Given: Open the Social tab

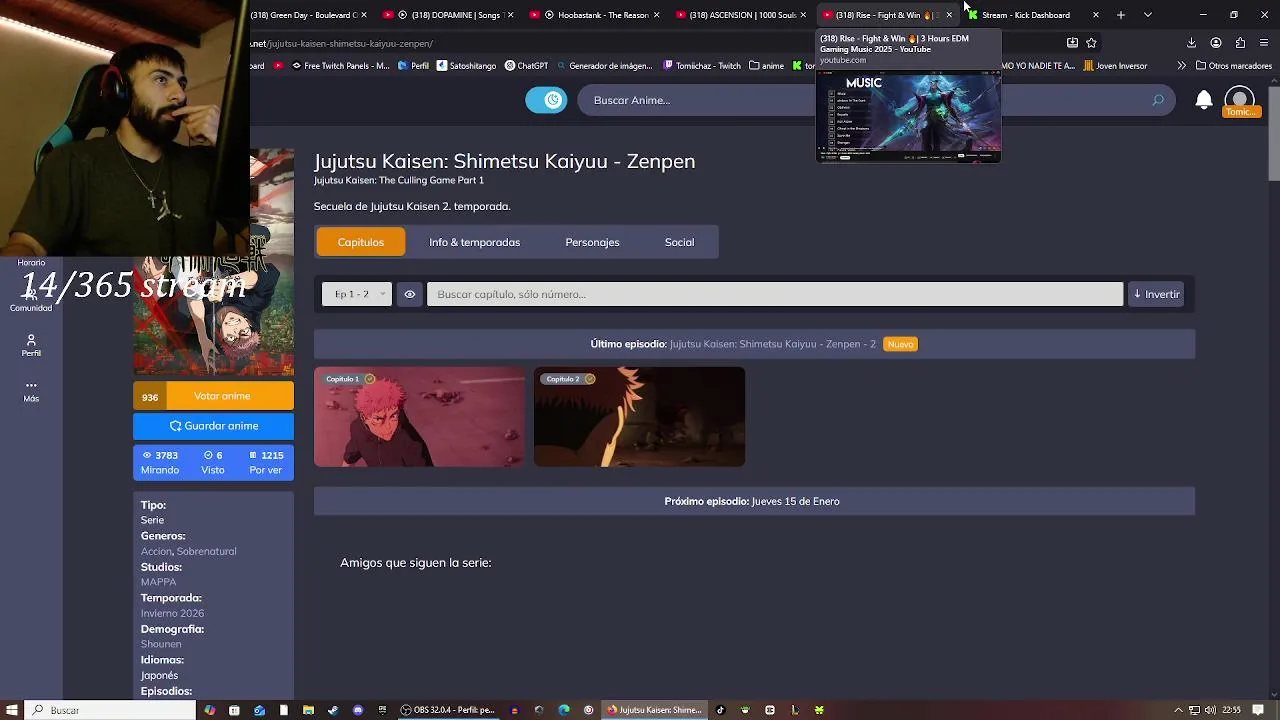Looking at the screenshot, I should (679, 242).
